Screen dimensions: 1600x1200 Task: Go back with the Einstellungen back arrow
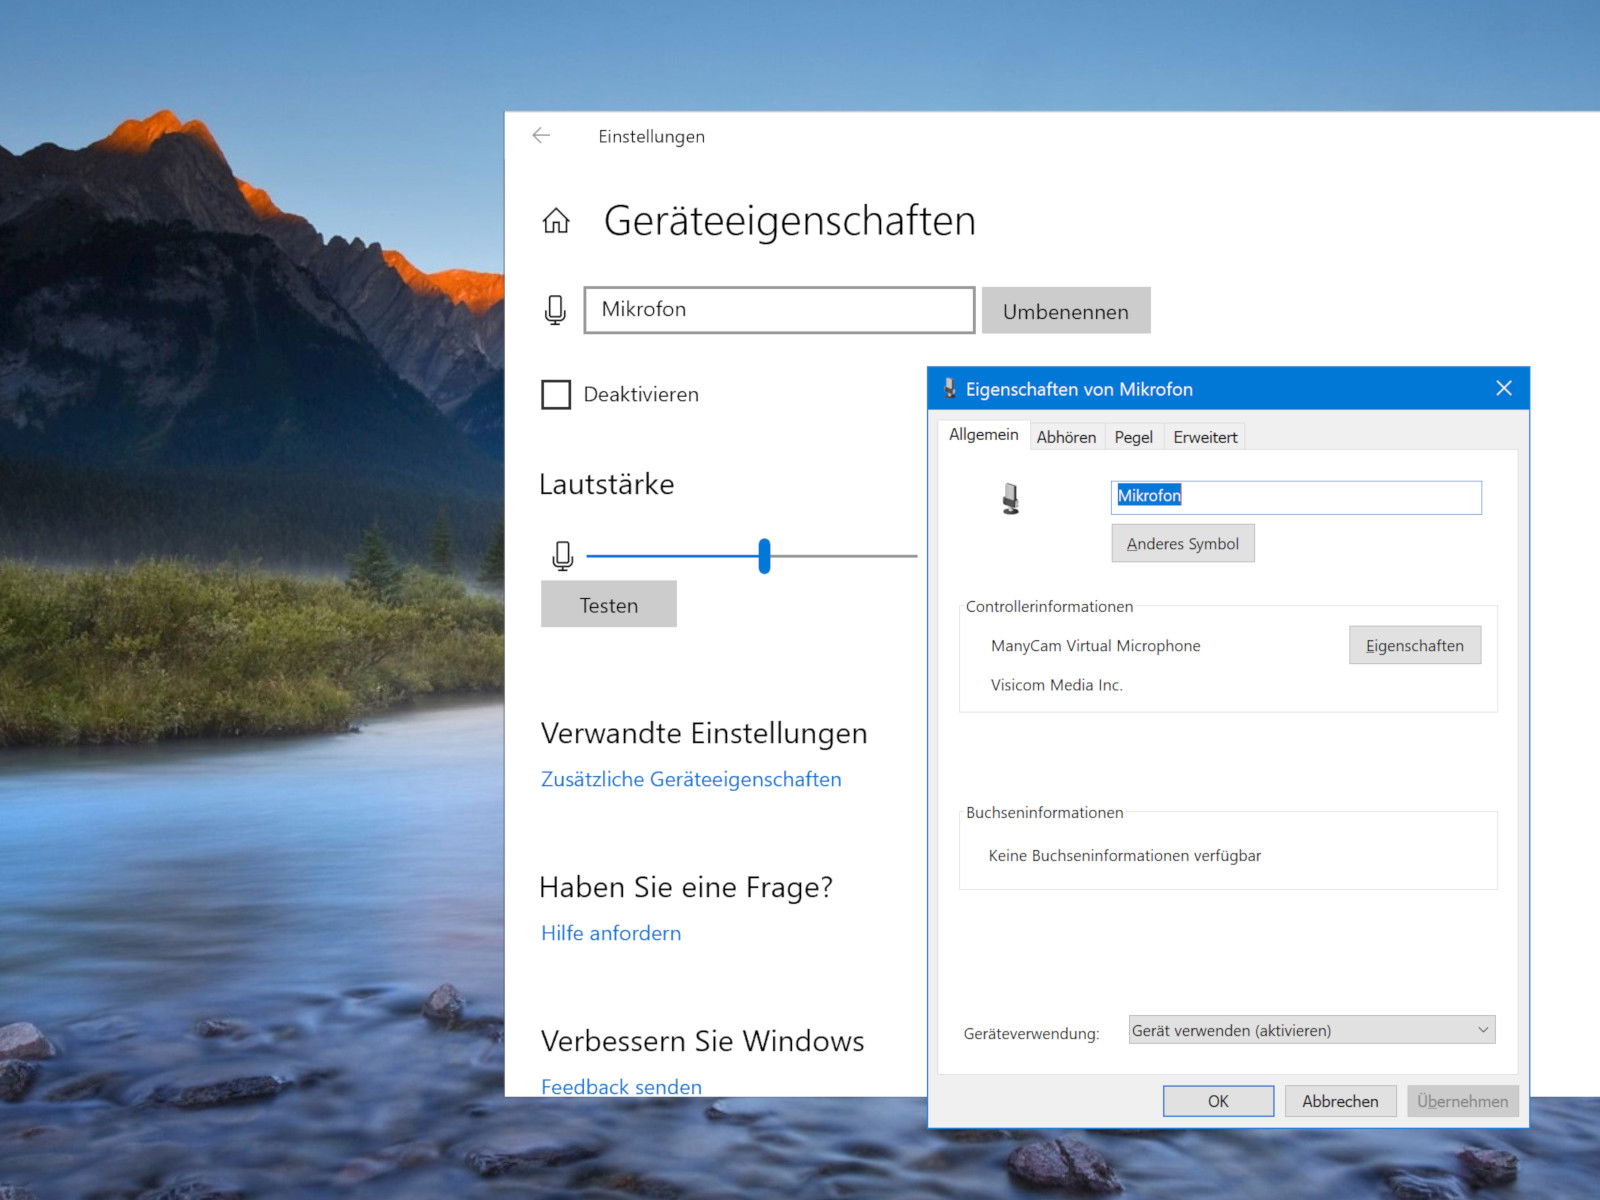pos(541,135)
